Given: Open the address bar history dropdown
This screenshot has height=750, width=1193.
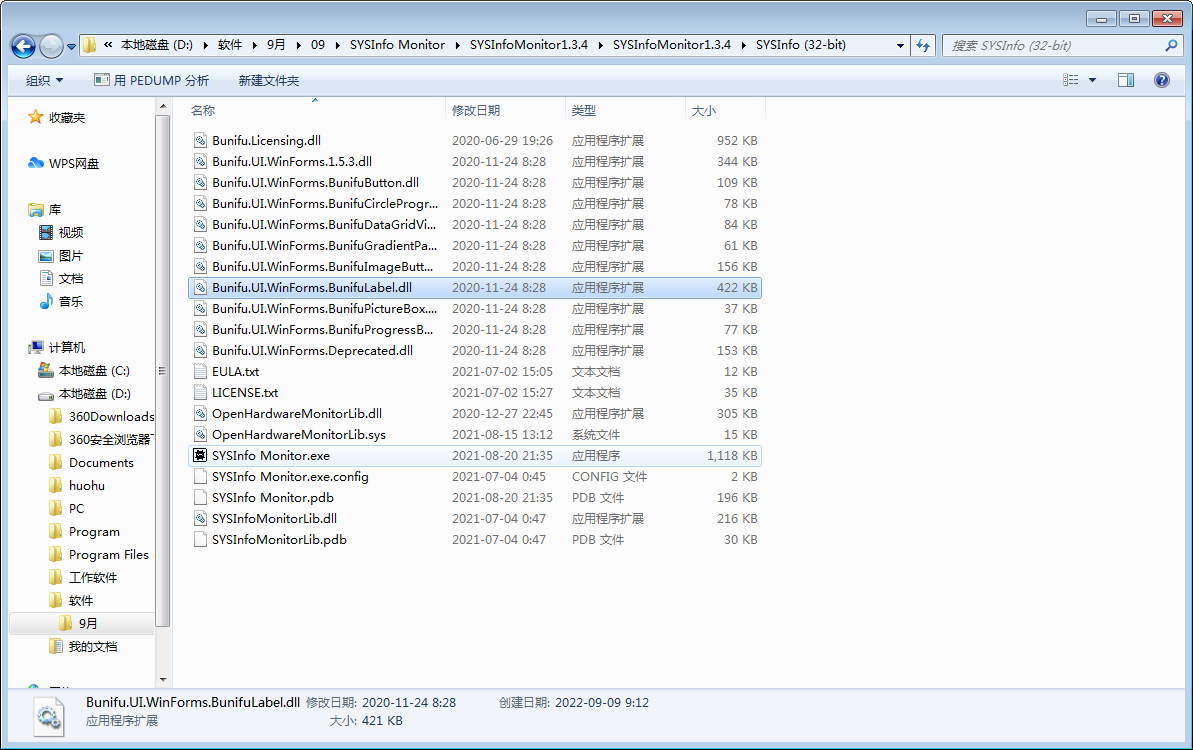Looking at the screenshot, I should click(898, 45).
